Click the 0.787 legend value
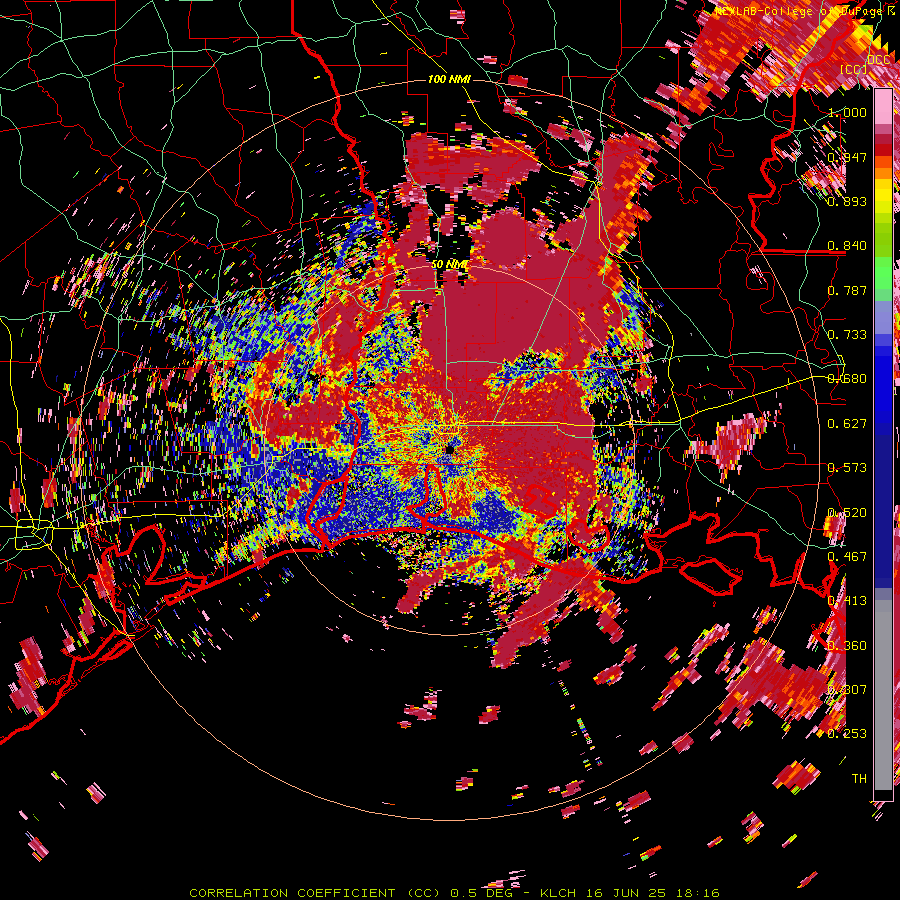The image size is (900, 900). [847, 290]
